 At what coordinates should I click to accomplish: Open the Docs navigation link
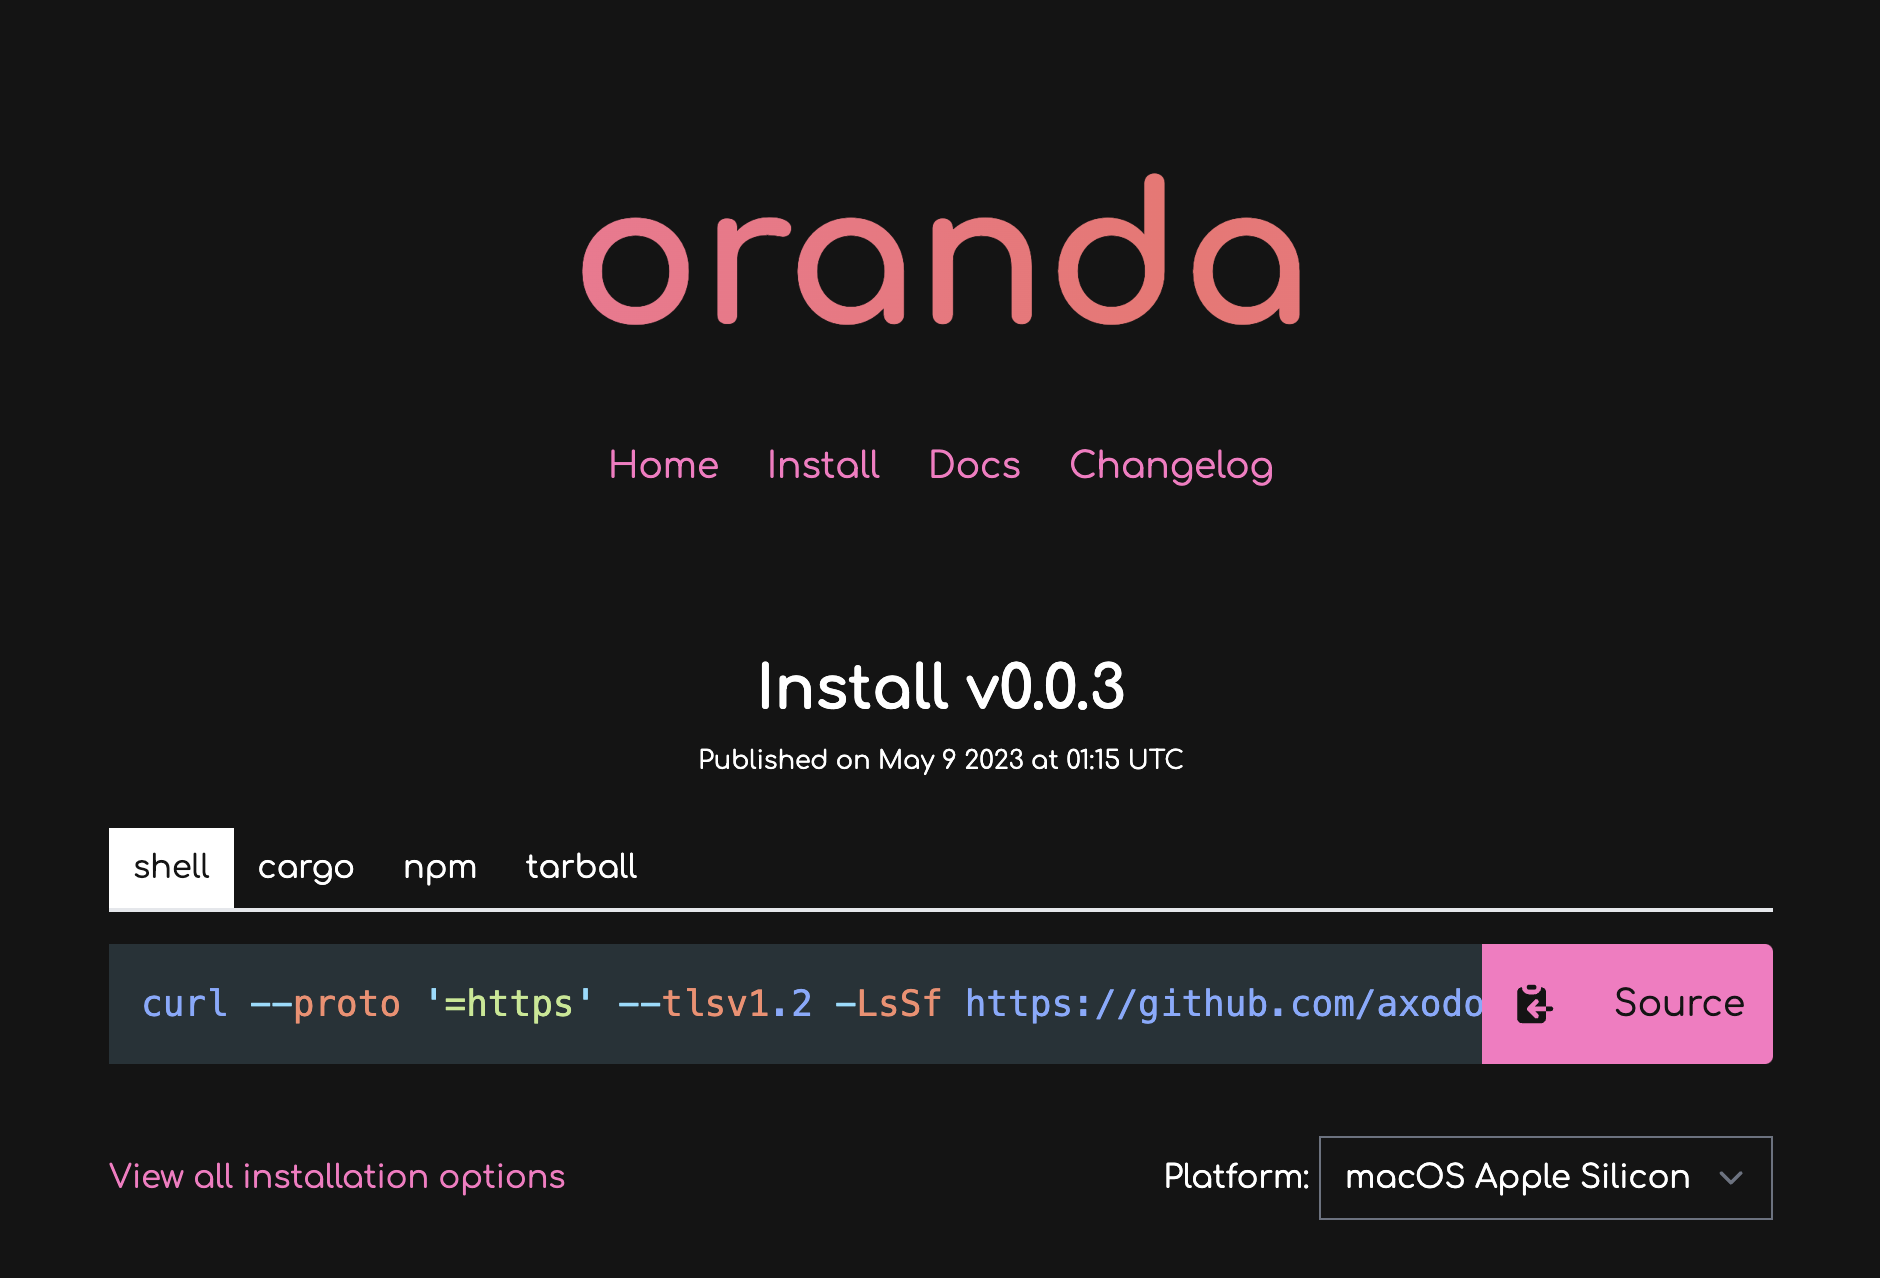tap(975, 465)
